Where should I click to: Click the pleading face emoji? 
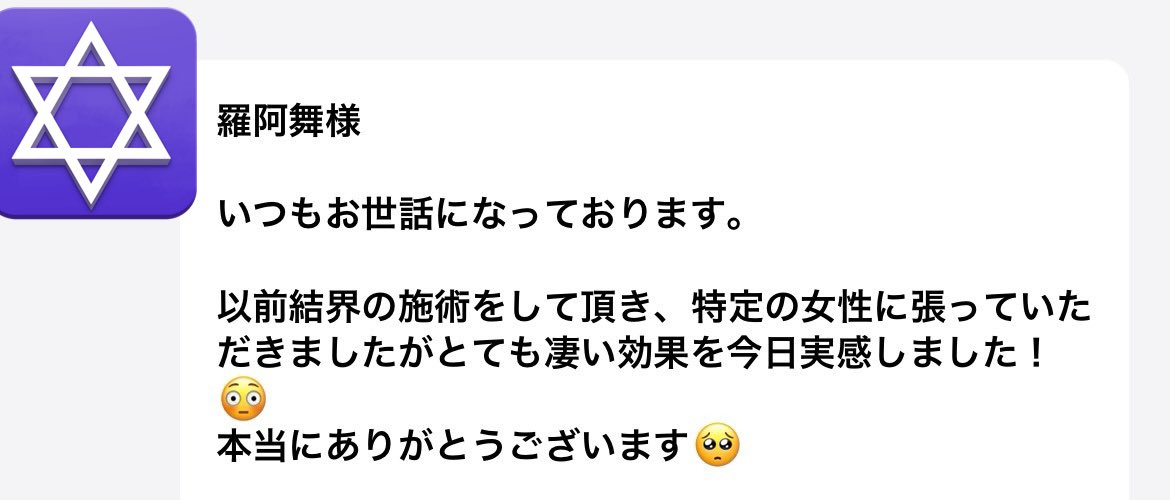click(717, 445)
